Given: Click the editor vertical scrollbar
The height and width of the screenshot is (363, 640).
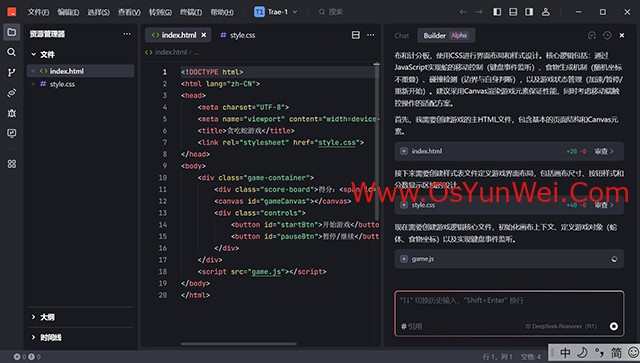Looking at the screenshot, I should (376, 143).
